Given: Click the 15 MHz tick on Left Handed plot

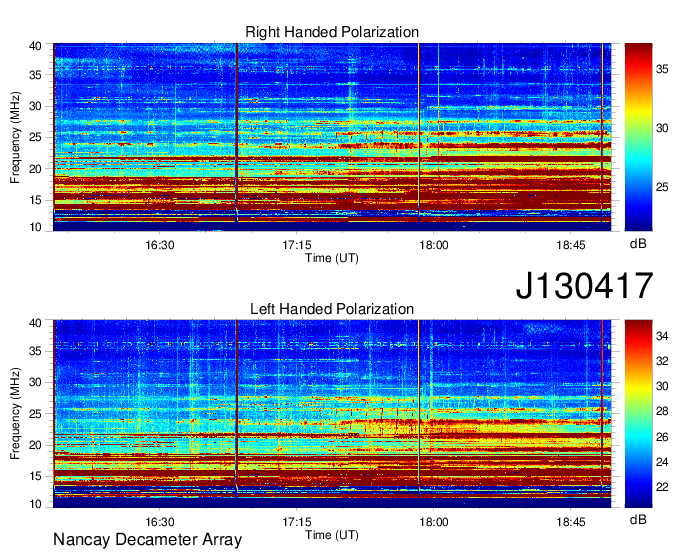Looking at the screenshot, I should pos(36,477).
